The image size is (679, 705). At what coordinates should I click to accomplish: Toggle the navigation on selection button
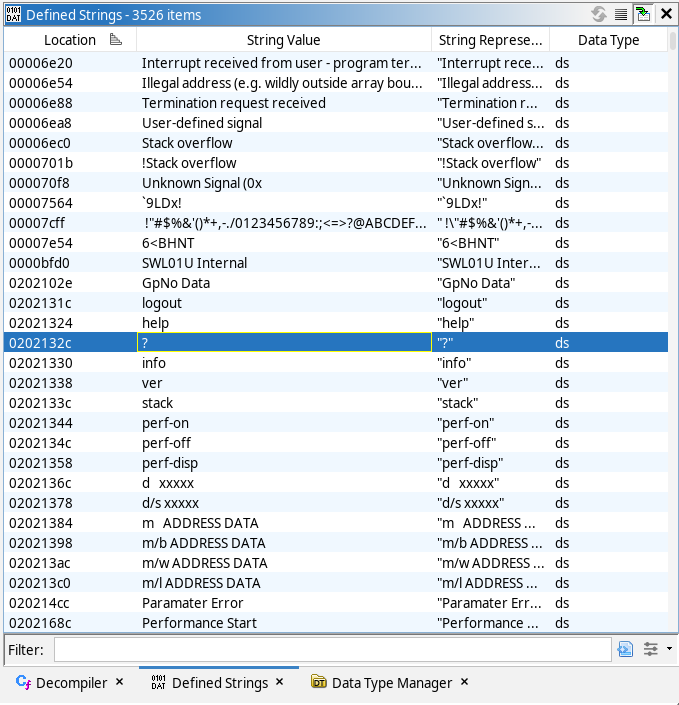point(642,14)
